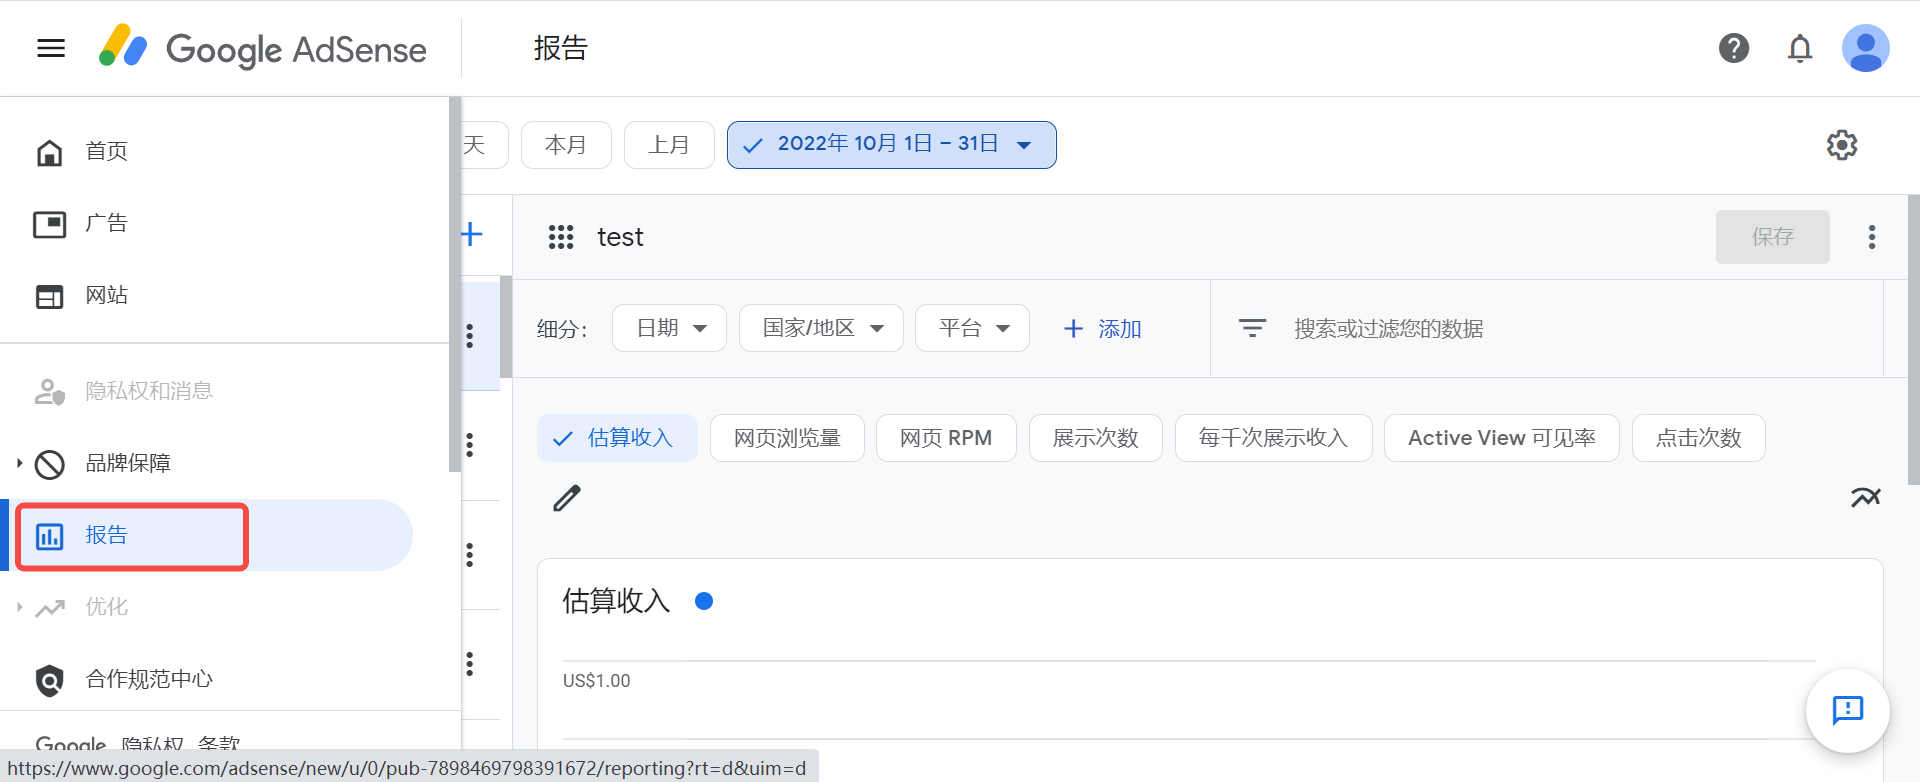Click the blue plus to add report

(x=472, y=235)
